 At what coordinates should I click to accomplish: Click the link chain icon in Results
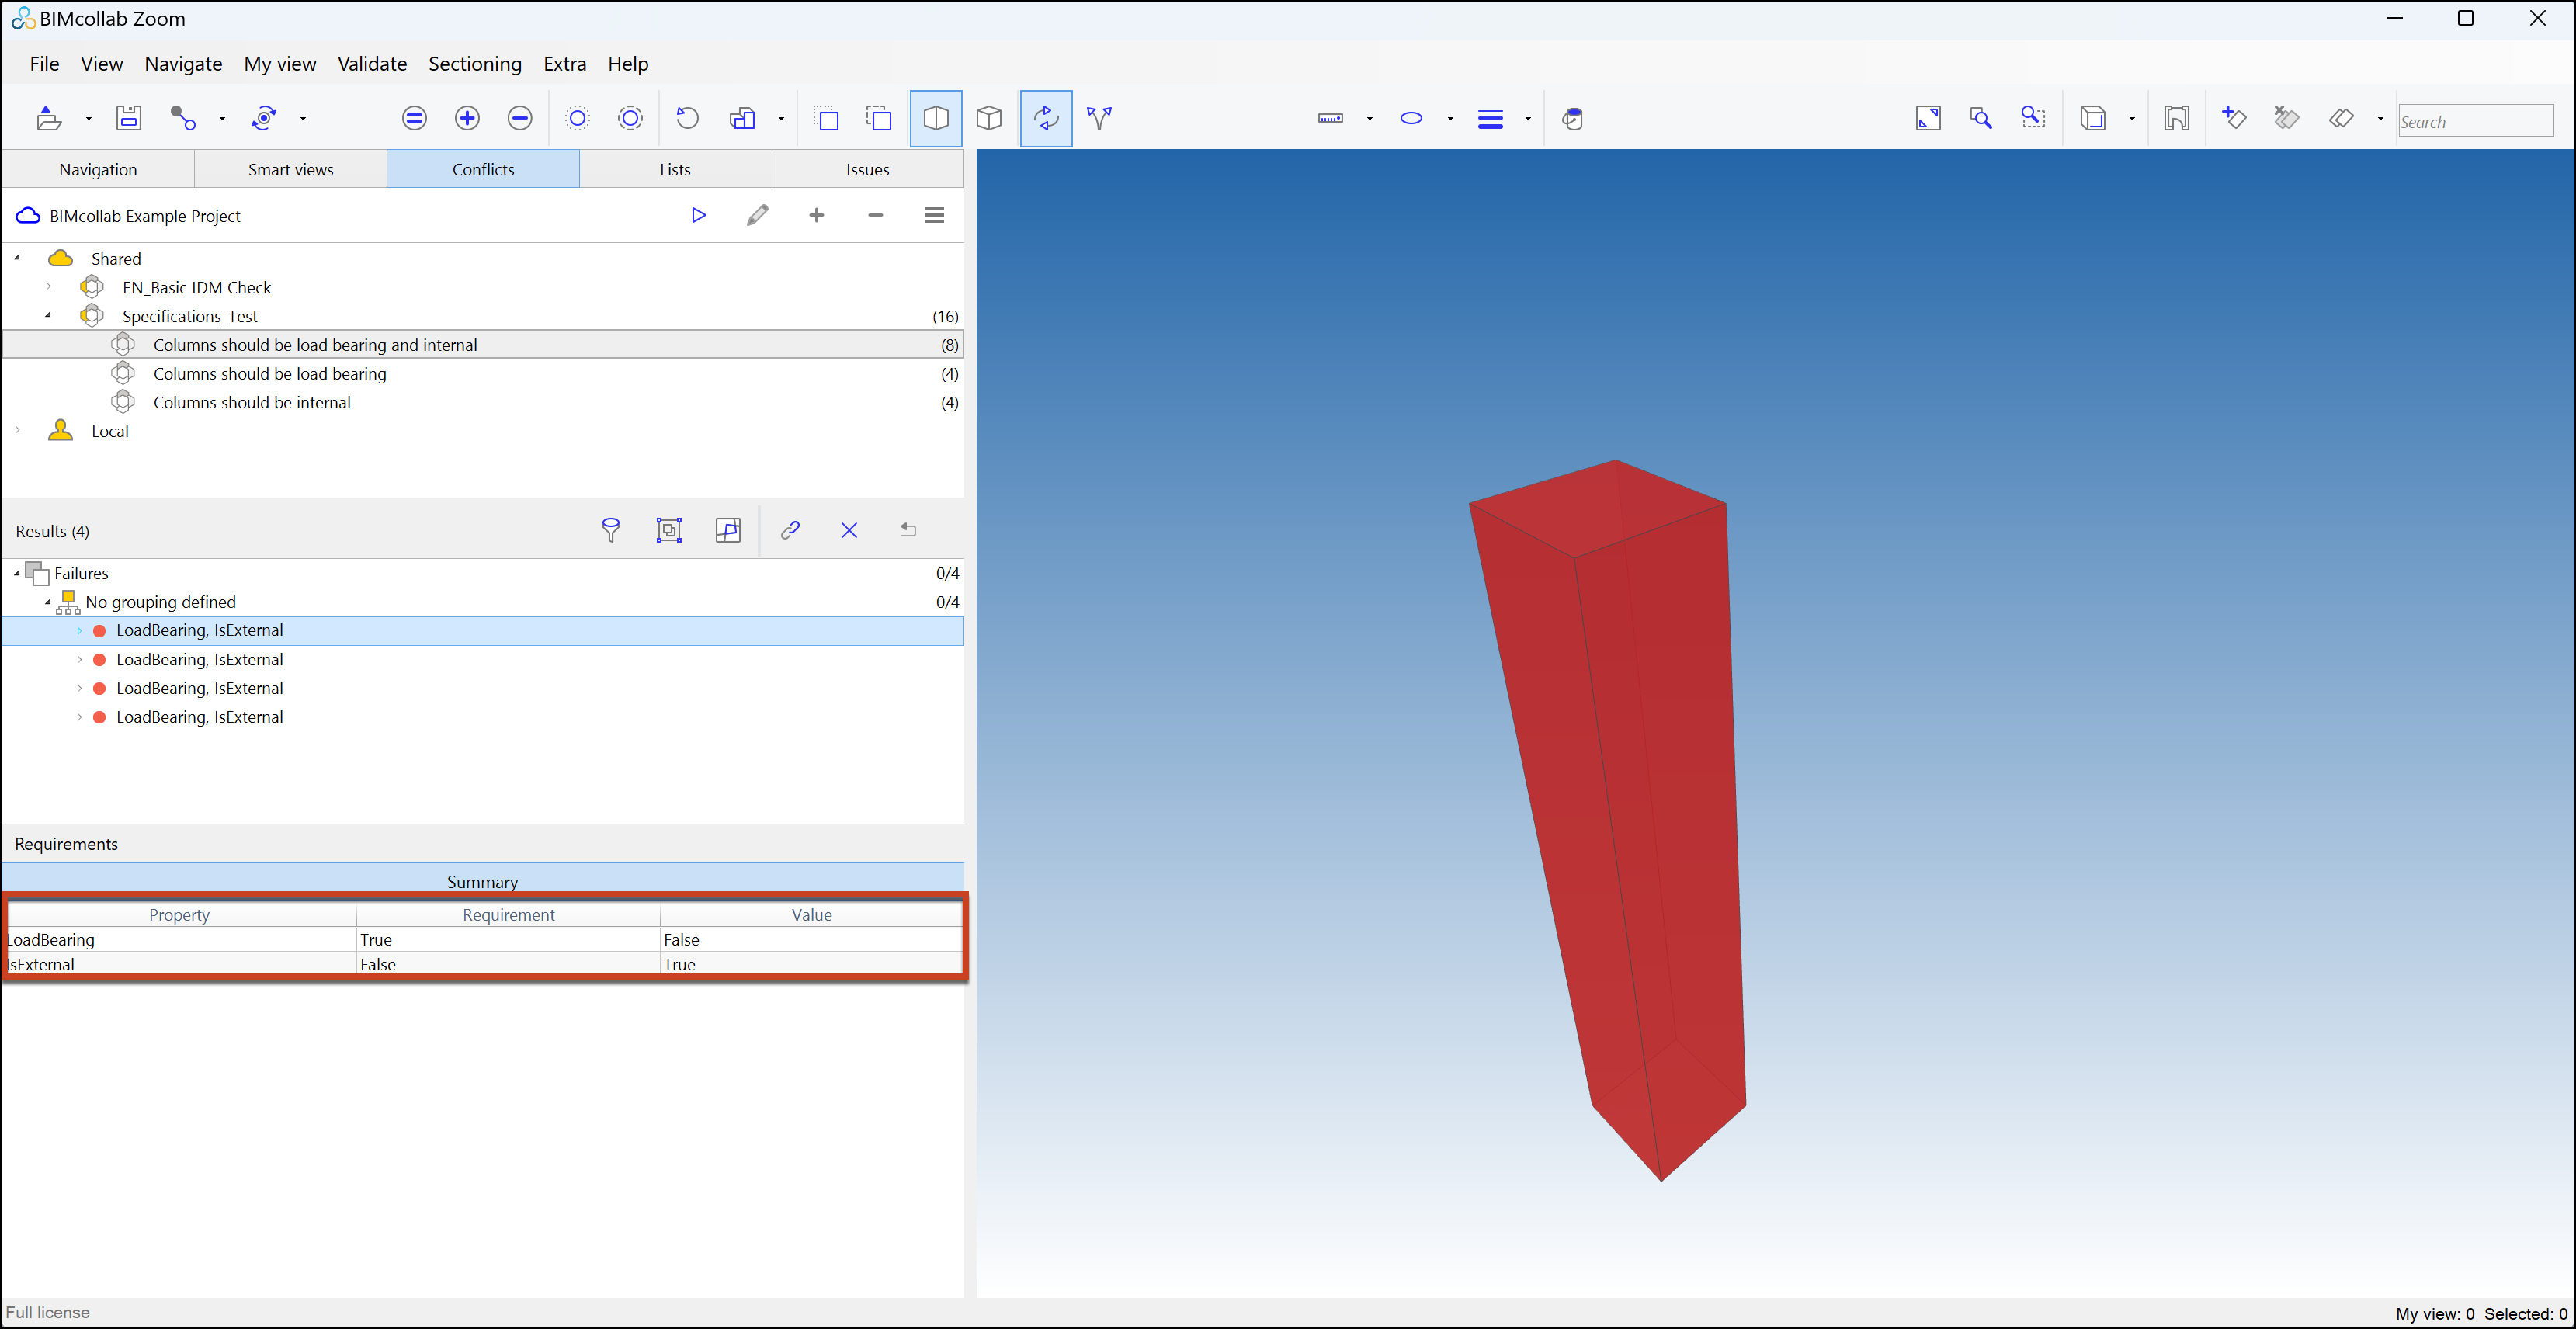point(790,530)
